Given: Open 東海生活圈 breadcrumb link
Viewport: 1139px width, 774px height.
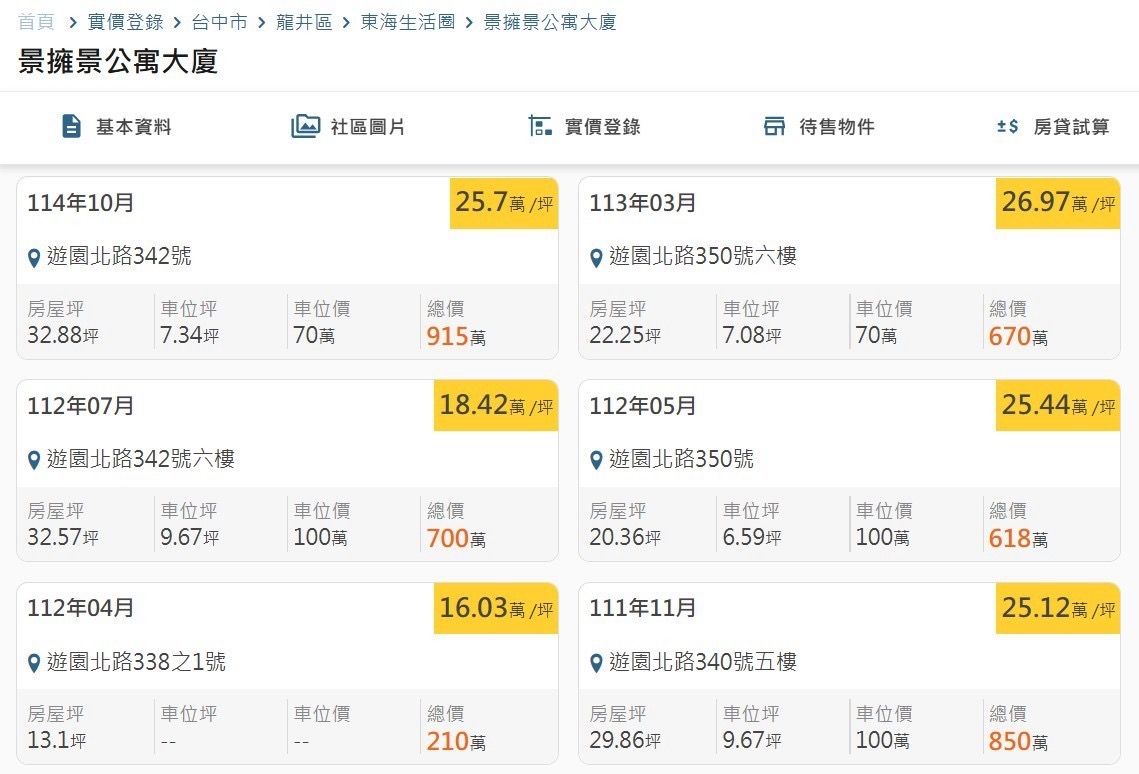Looking at the screenshot, I should point(408,22).
